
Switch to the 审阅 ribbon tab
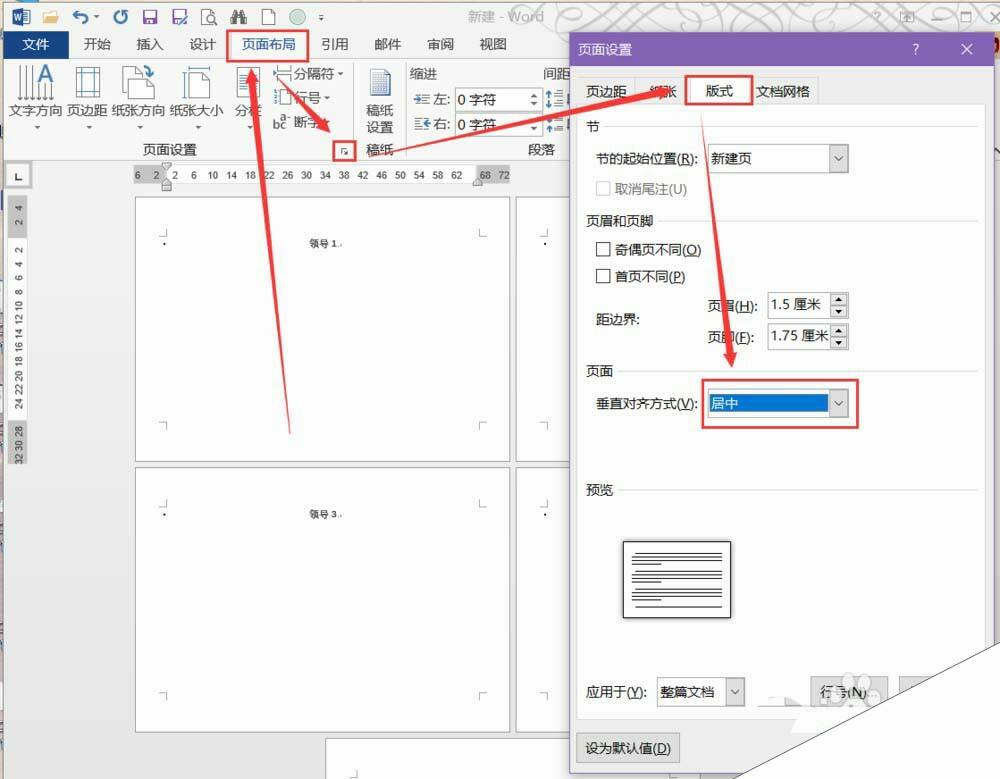tap(441, 44)
